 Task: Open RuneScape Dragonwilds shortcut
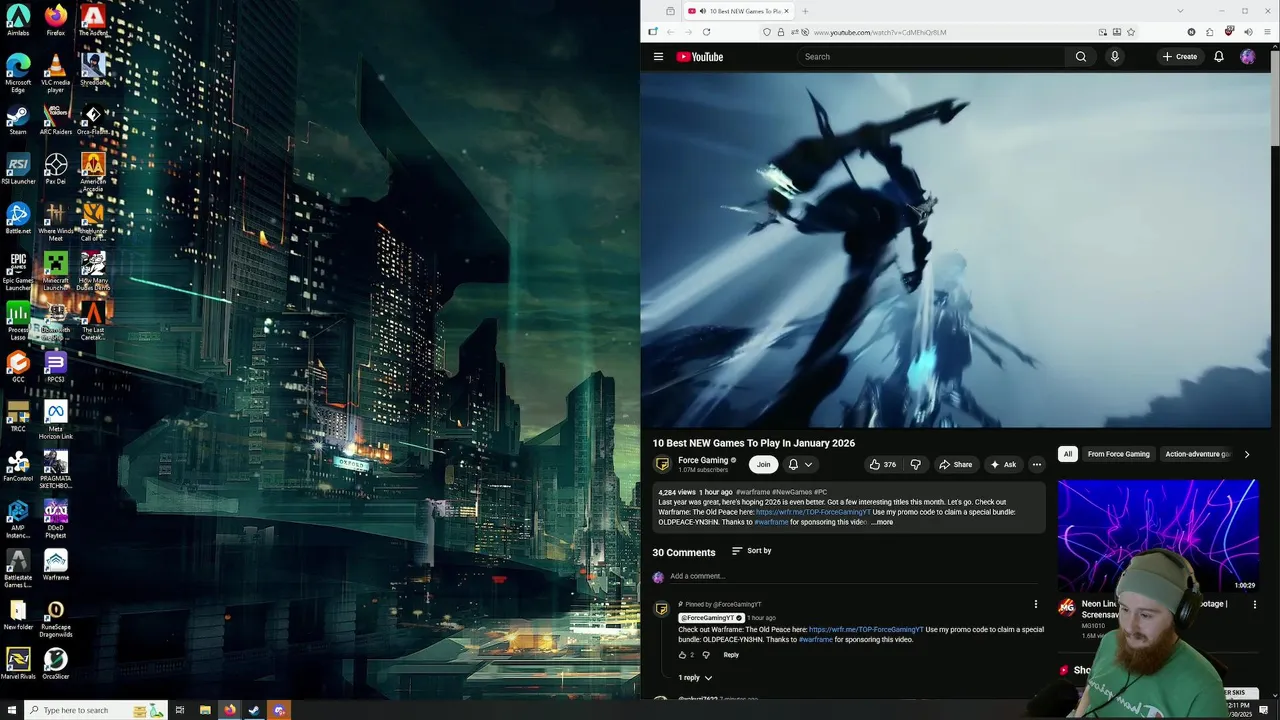(x=56, y=617)
